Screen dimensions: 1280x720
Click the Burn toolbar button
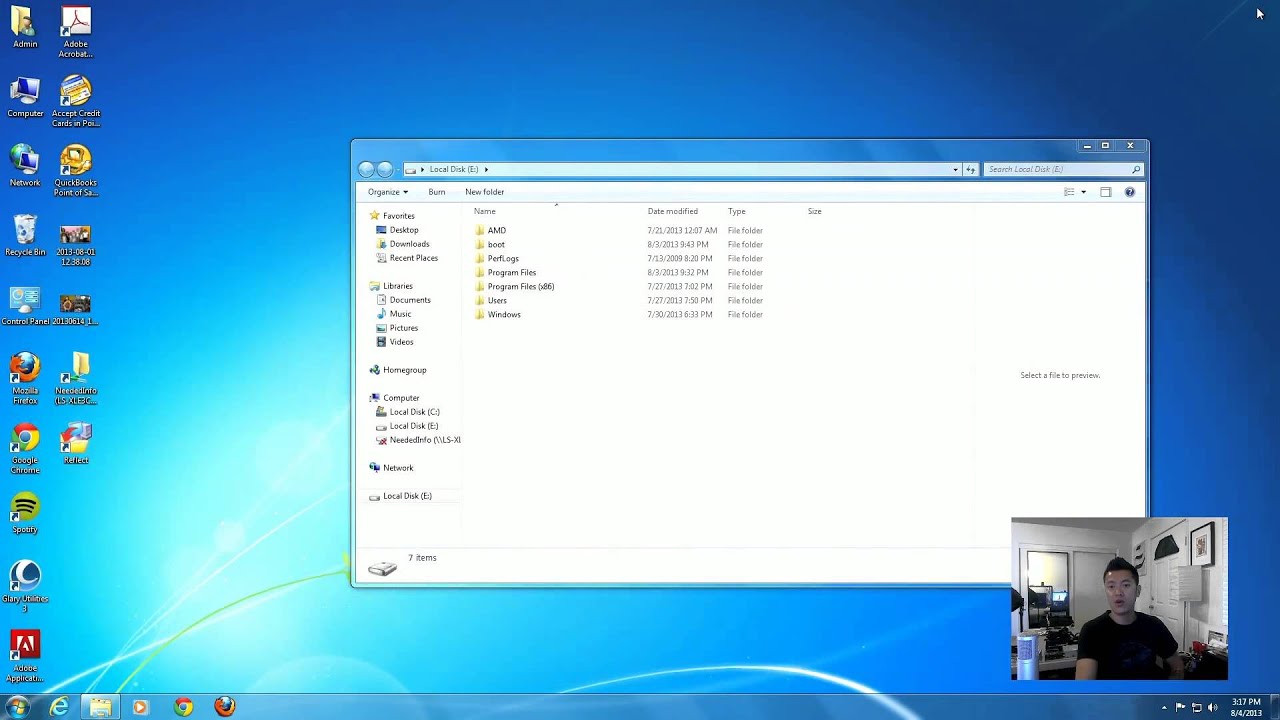pos(437,192)
